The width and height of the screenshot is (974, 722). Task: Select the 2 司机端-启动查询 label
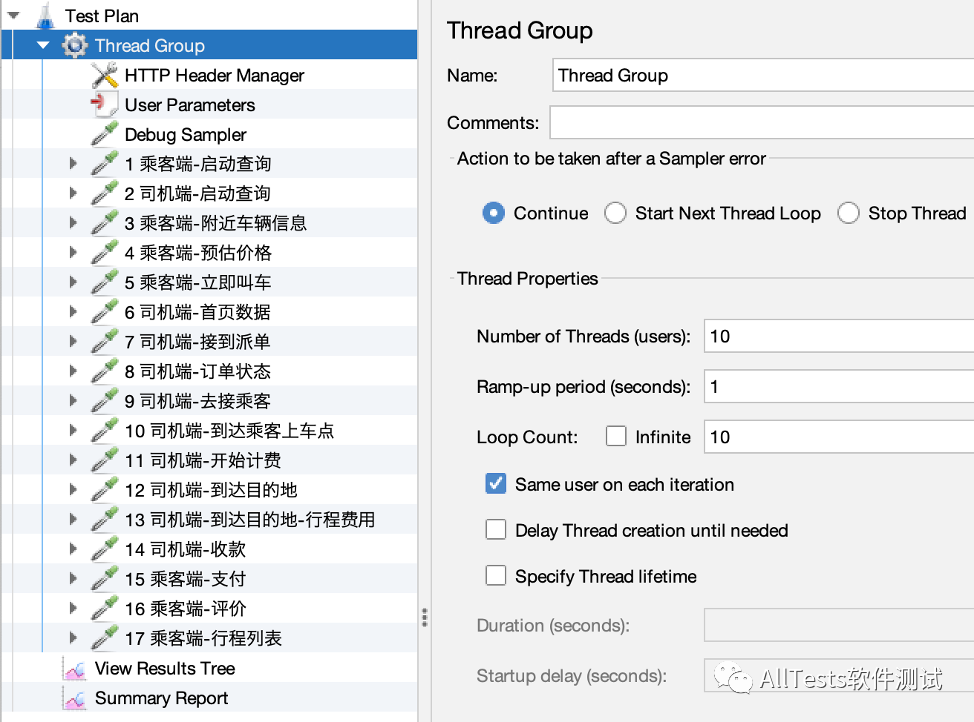(198, 193)
